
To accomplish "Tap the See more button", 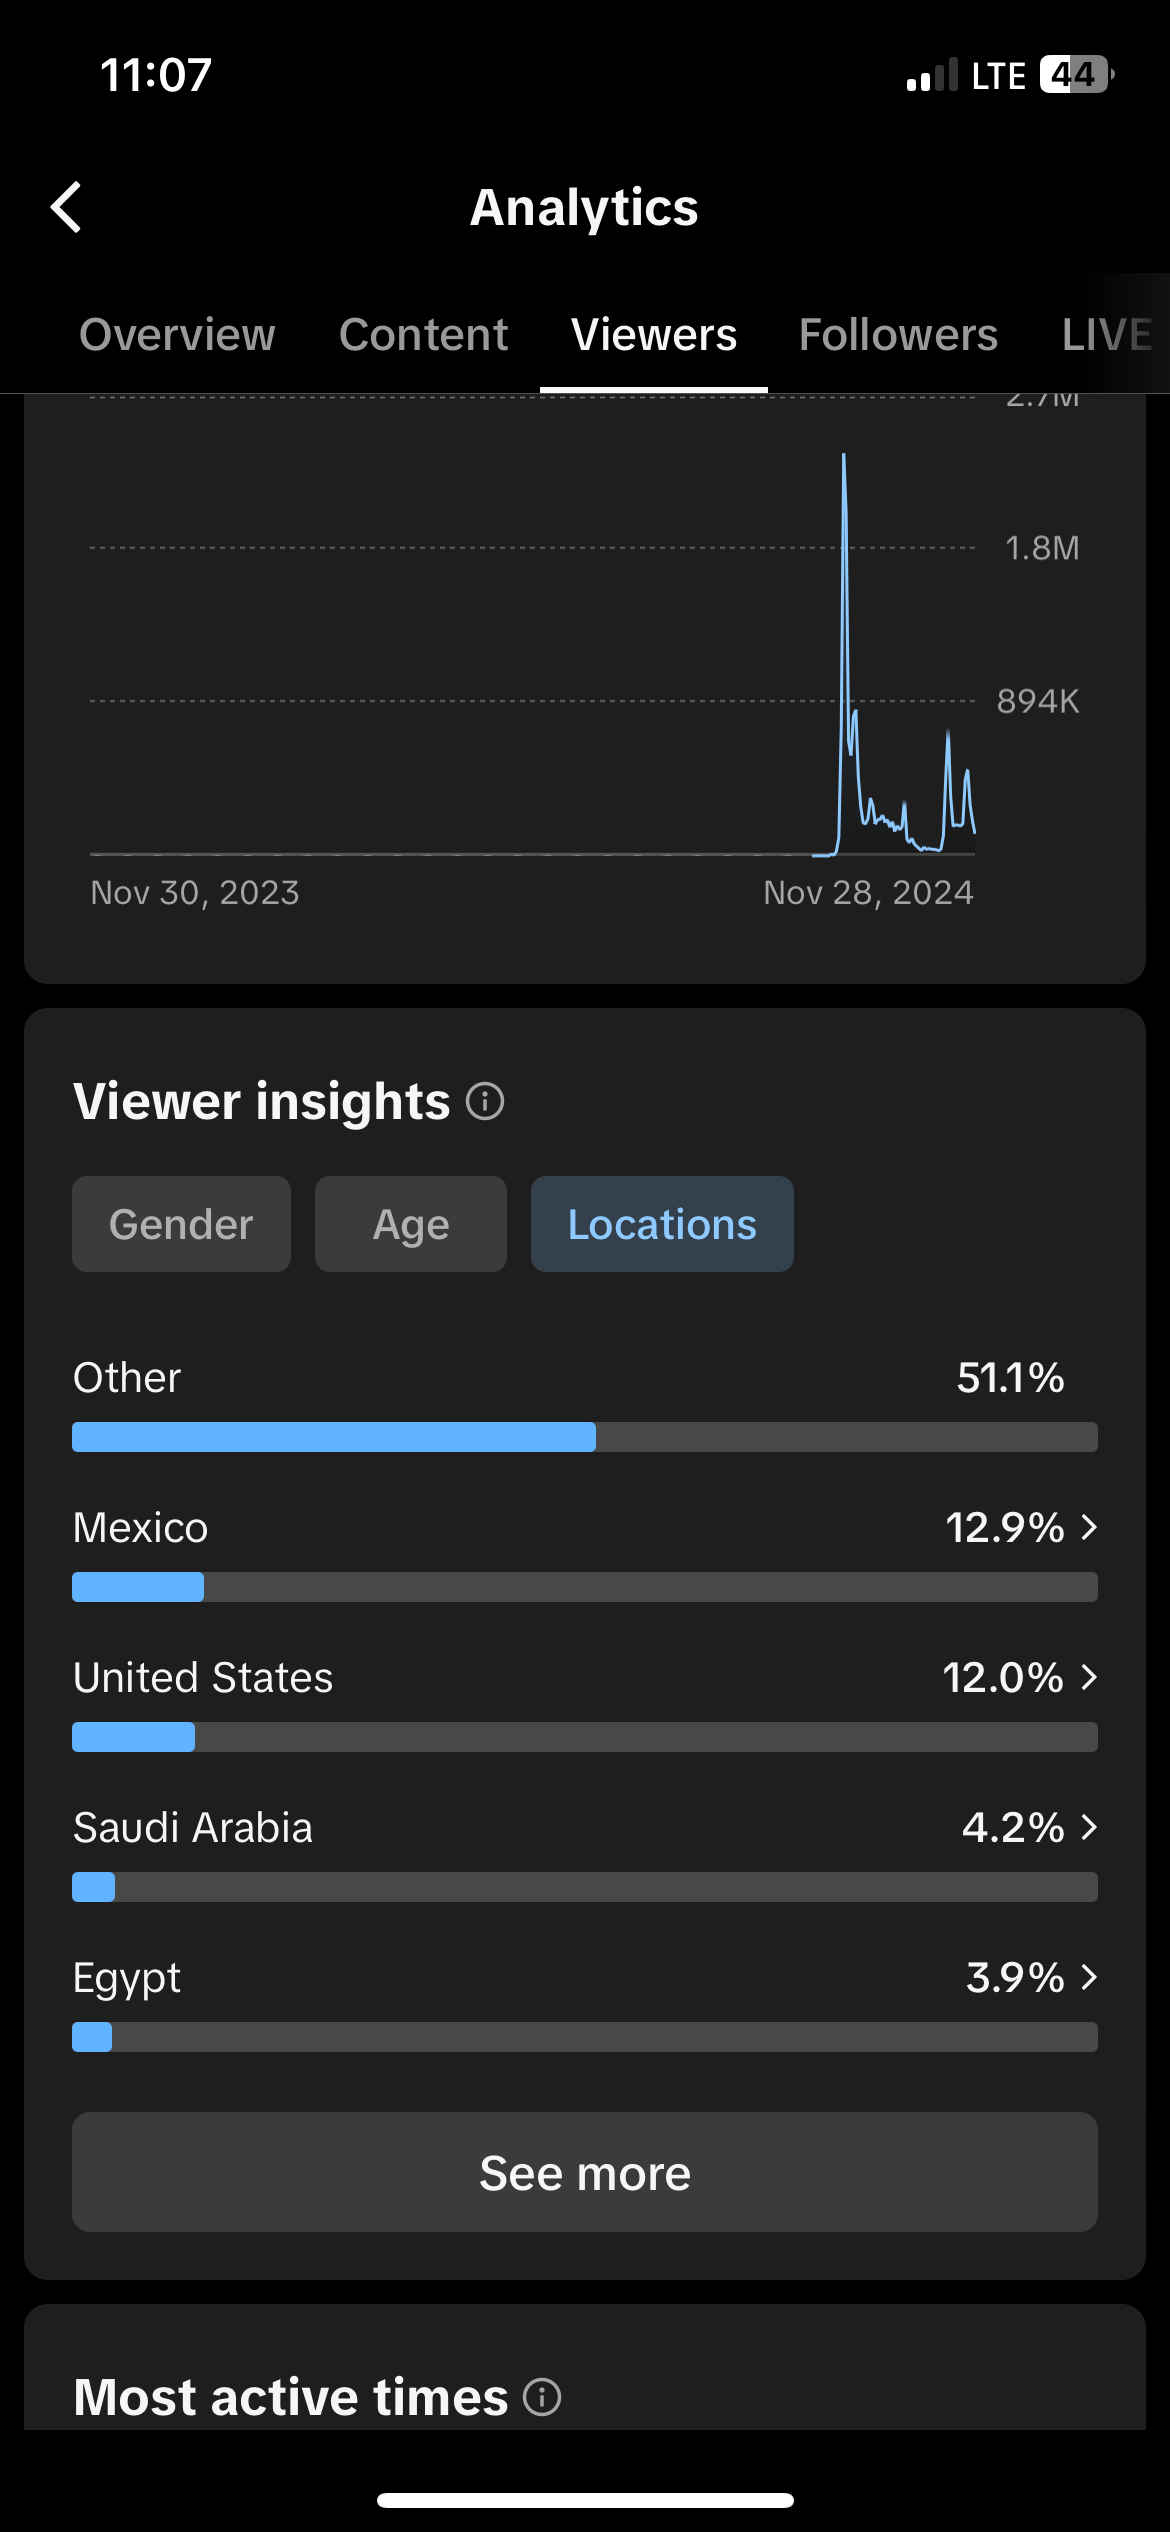I will point(585,2172).
